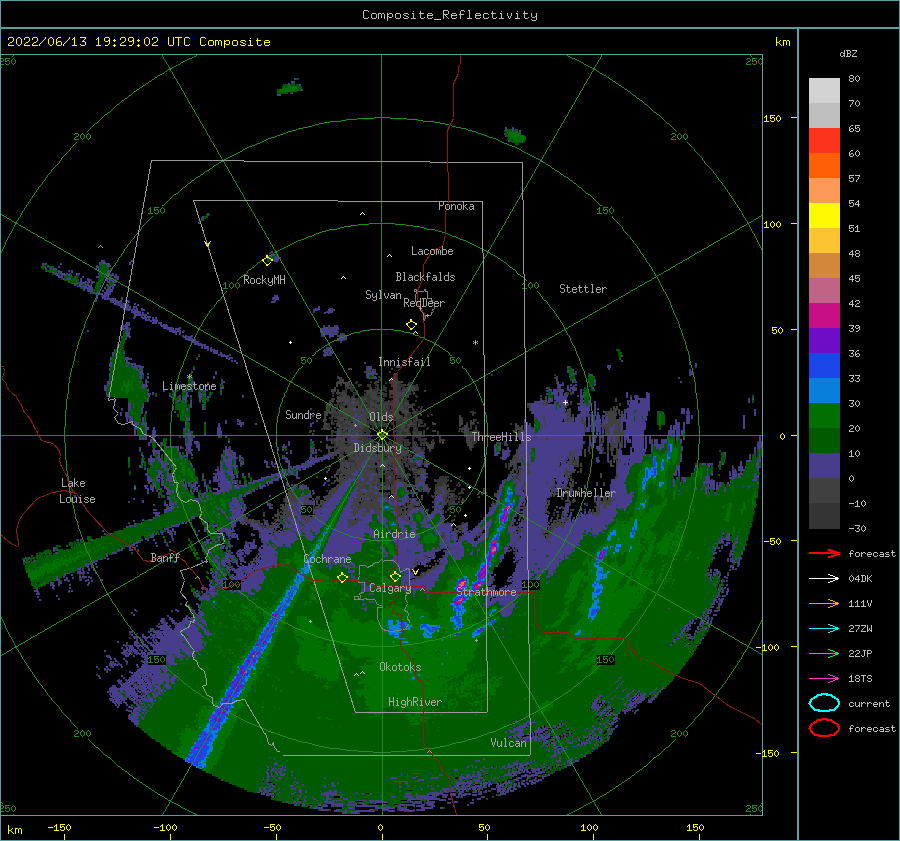
Task: Click the Lacombe label
Action: coord(432,251)
